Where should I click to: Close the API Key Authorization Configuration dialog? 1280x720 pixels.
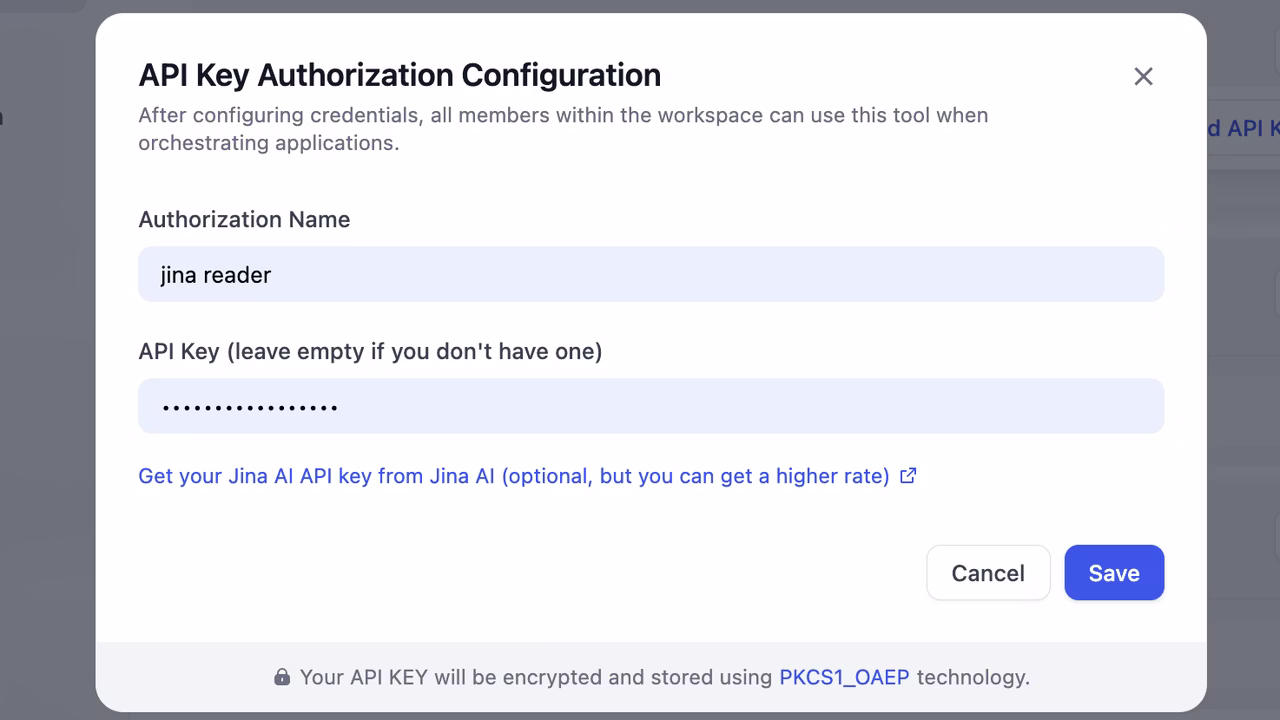point(1143,76)
